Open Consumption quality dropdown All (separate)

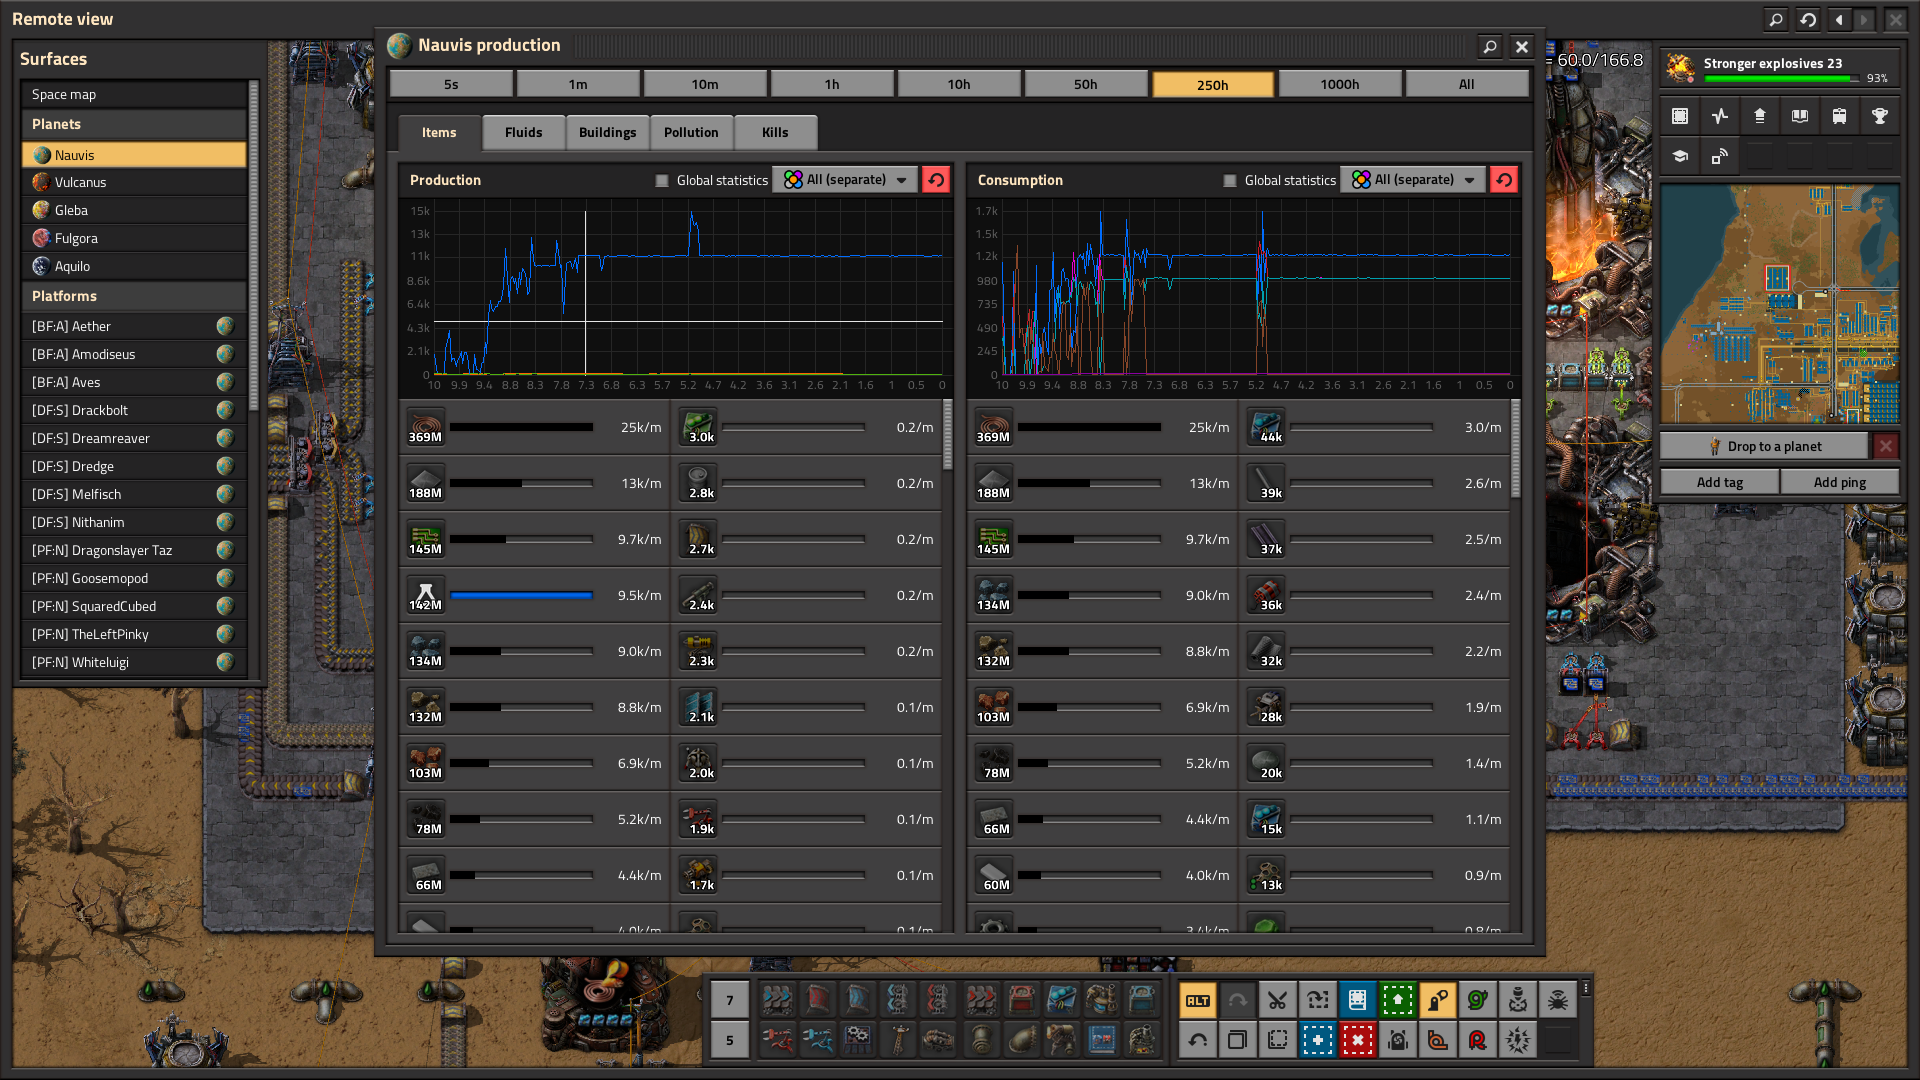click(x=1414, y=180)
